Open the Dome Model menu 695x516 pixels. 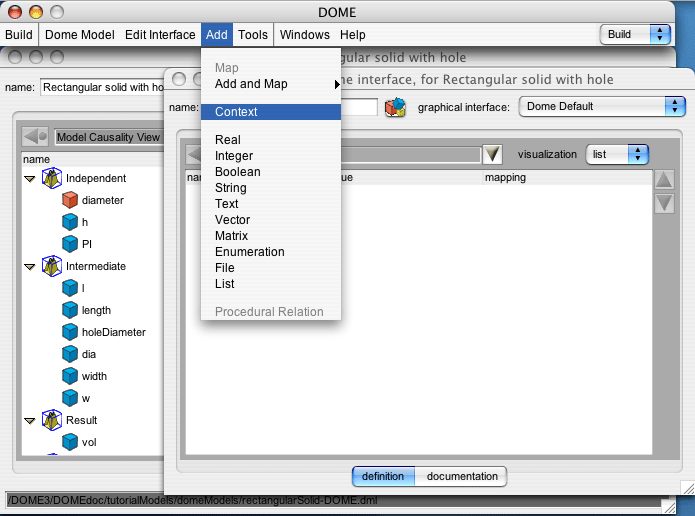pyautogui.click(x=80, y=35)
